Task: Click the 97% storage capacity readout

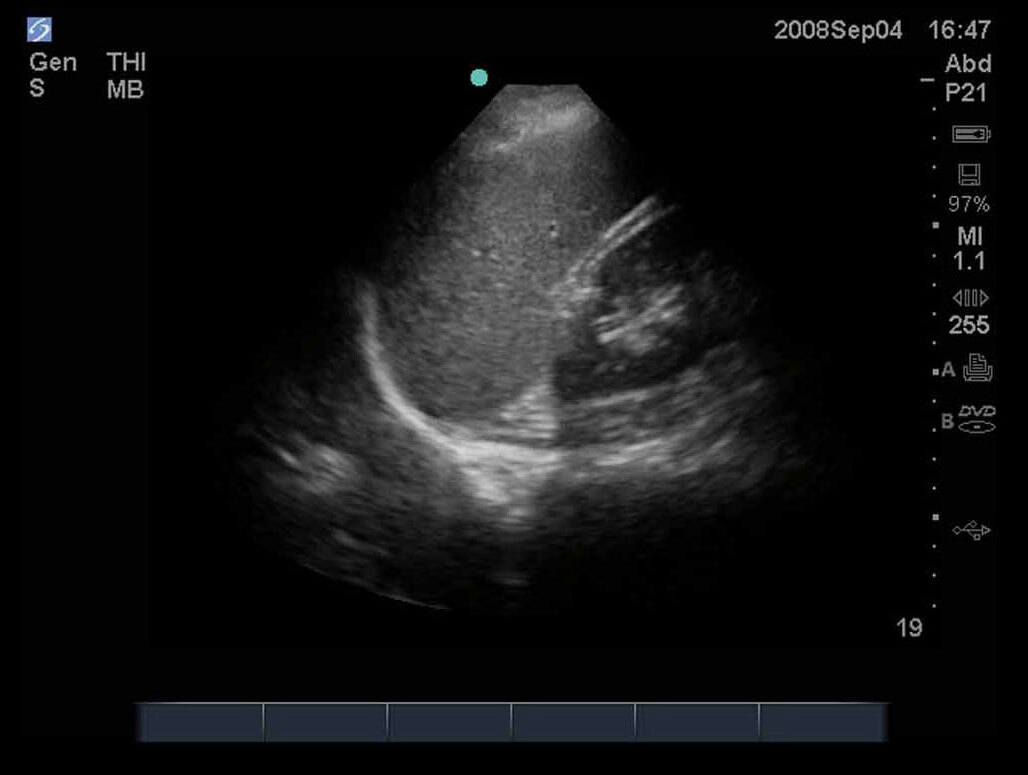Action: point(968,205)
